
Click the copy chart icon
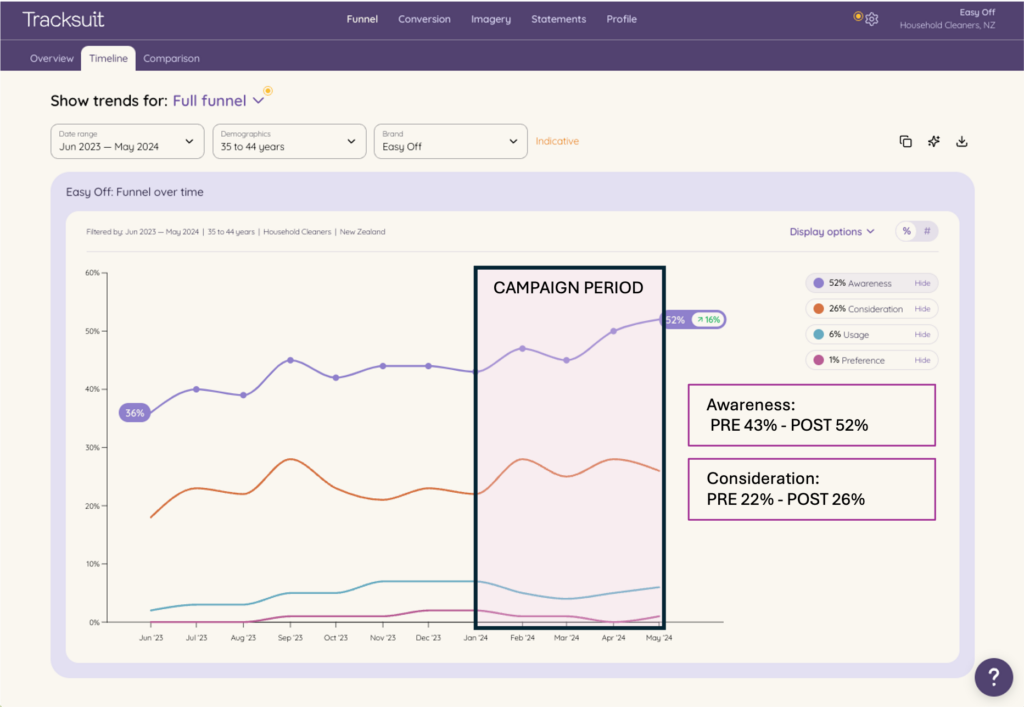[905, 141]
